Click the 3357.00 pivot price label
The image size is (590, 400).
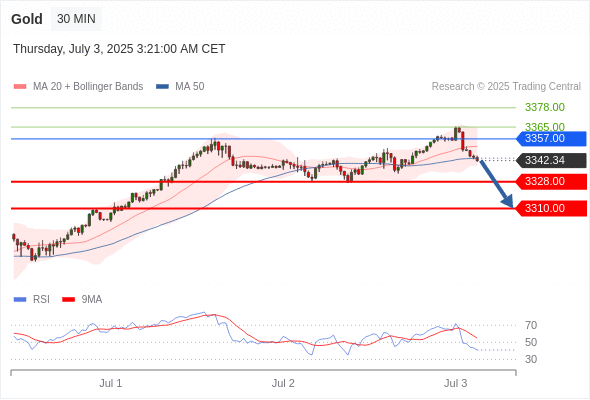551,138
